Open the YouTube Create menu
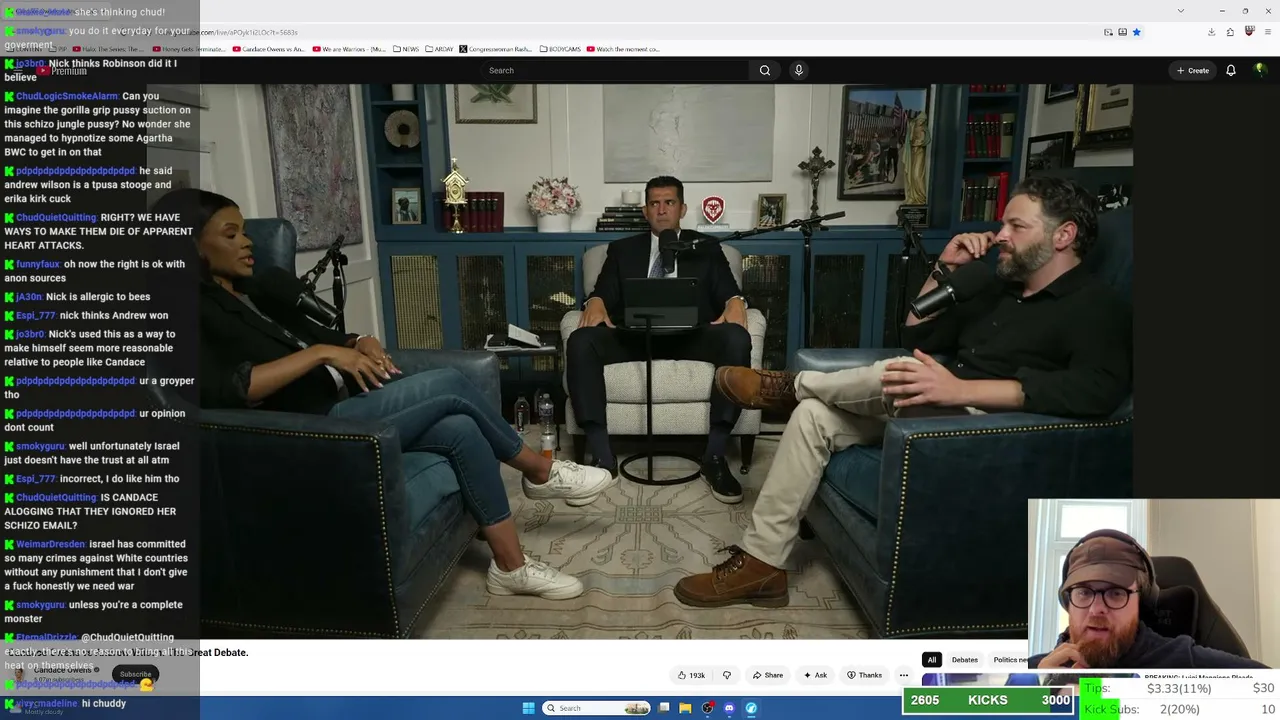Screen dimensions: 1280x720 [1193, 70]
